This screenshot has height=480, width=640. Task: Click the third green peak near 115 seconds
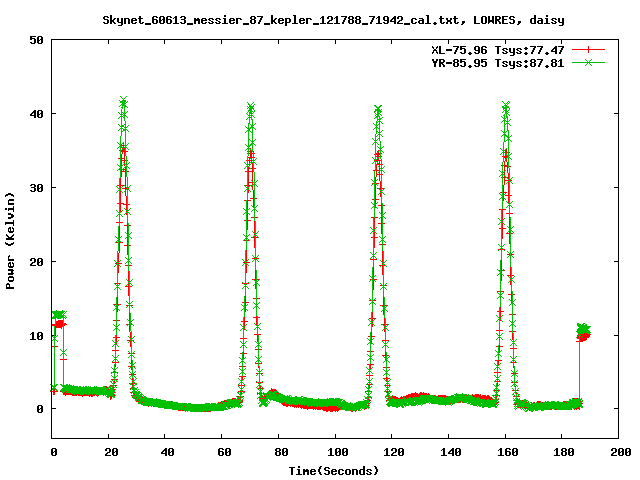[x=378, y=109]
